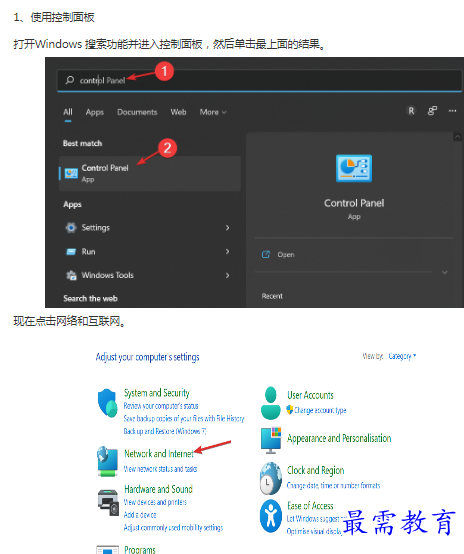
Task: Click Change date, time or number formats link
Action: click(x=334, y=486)
